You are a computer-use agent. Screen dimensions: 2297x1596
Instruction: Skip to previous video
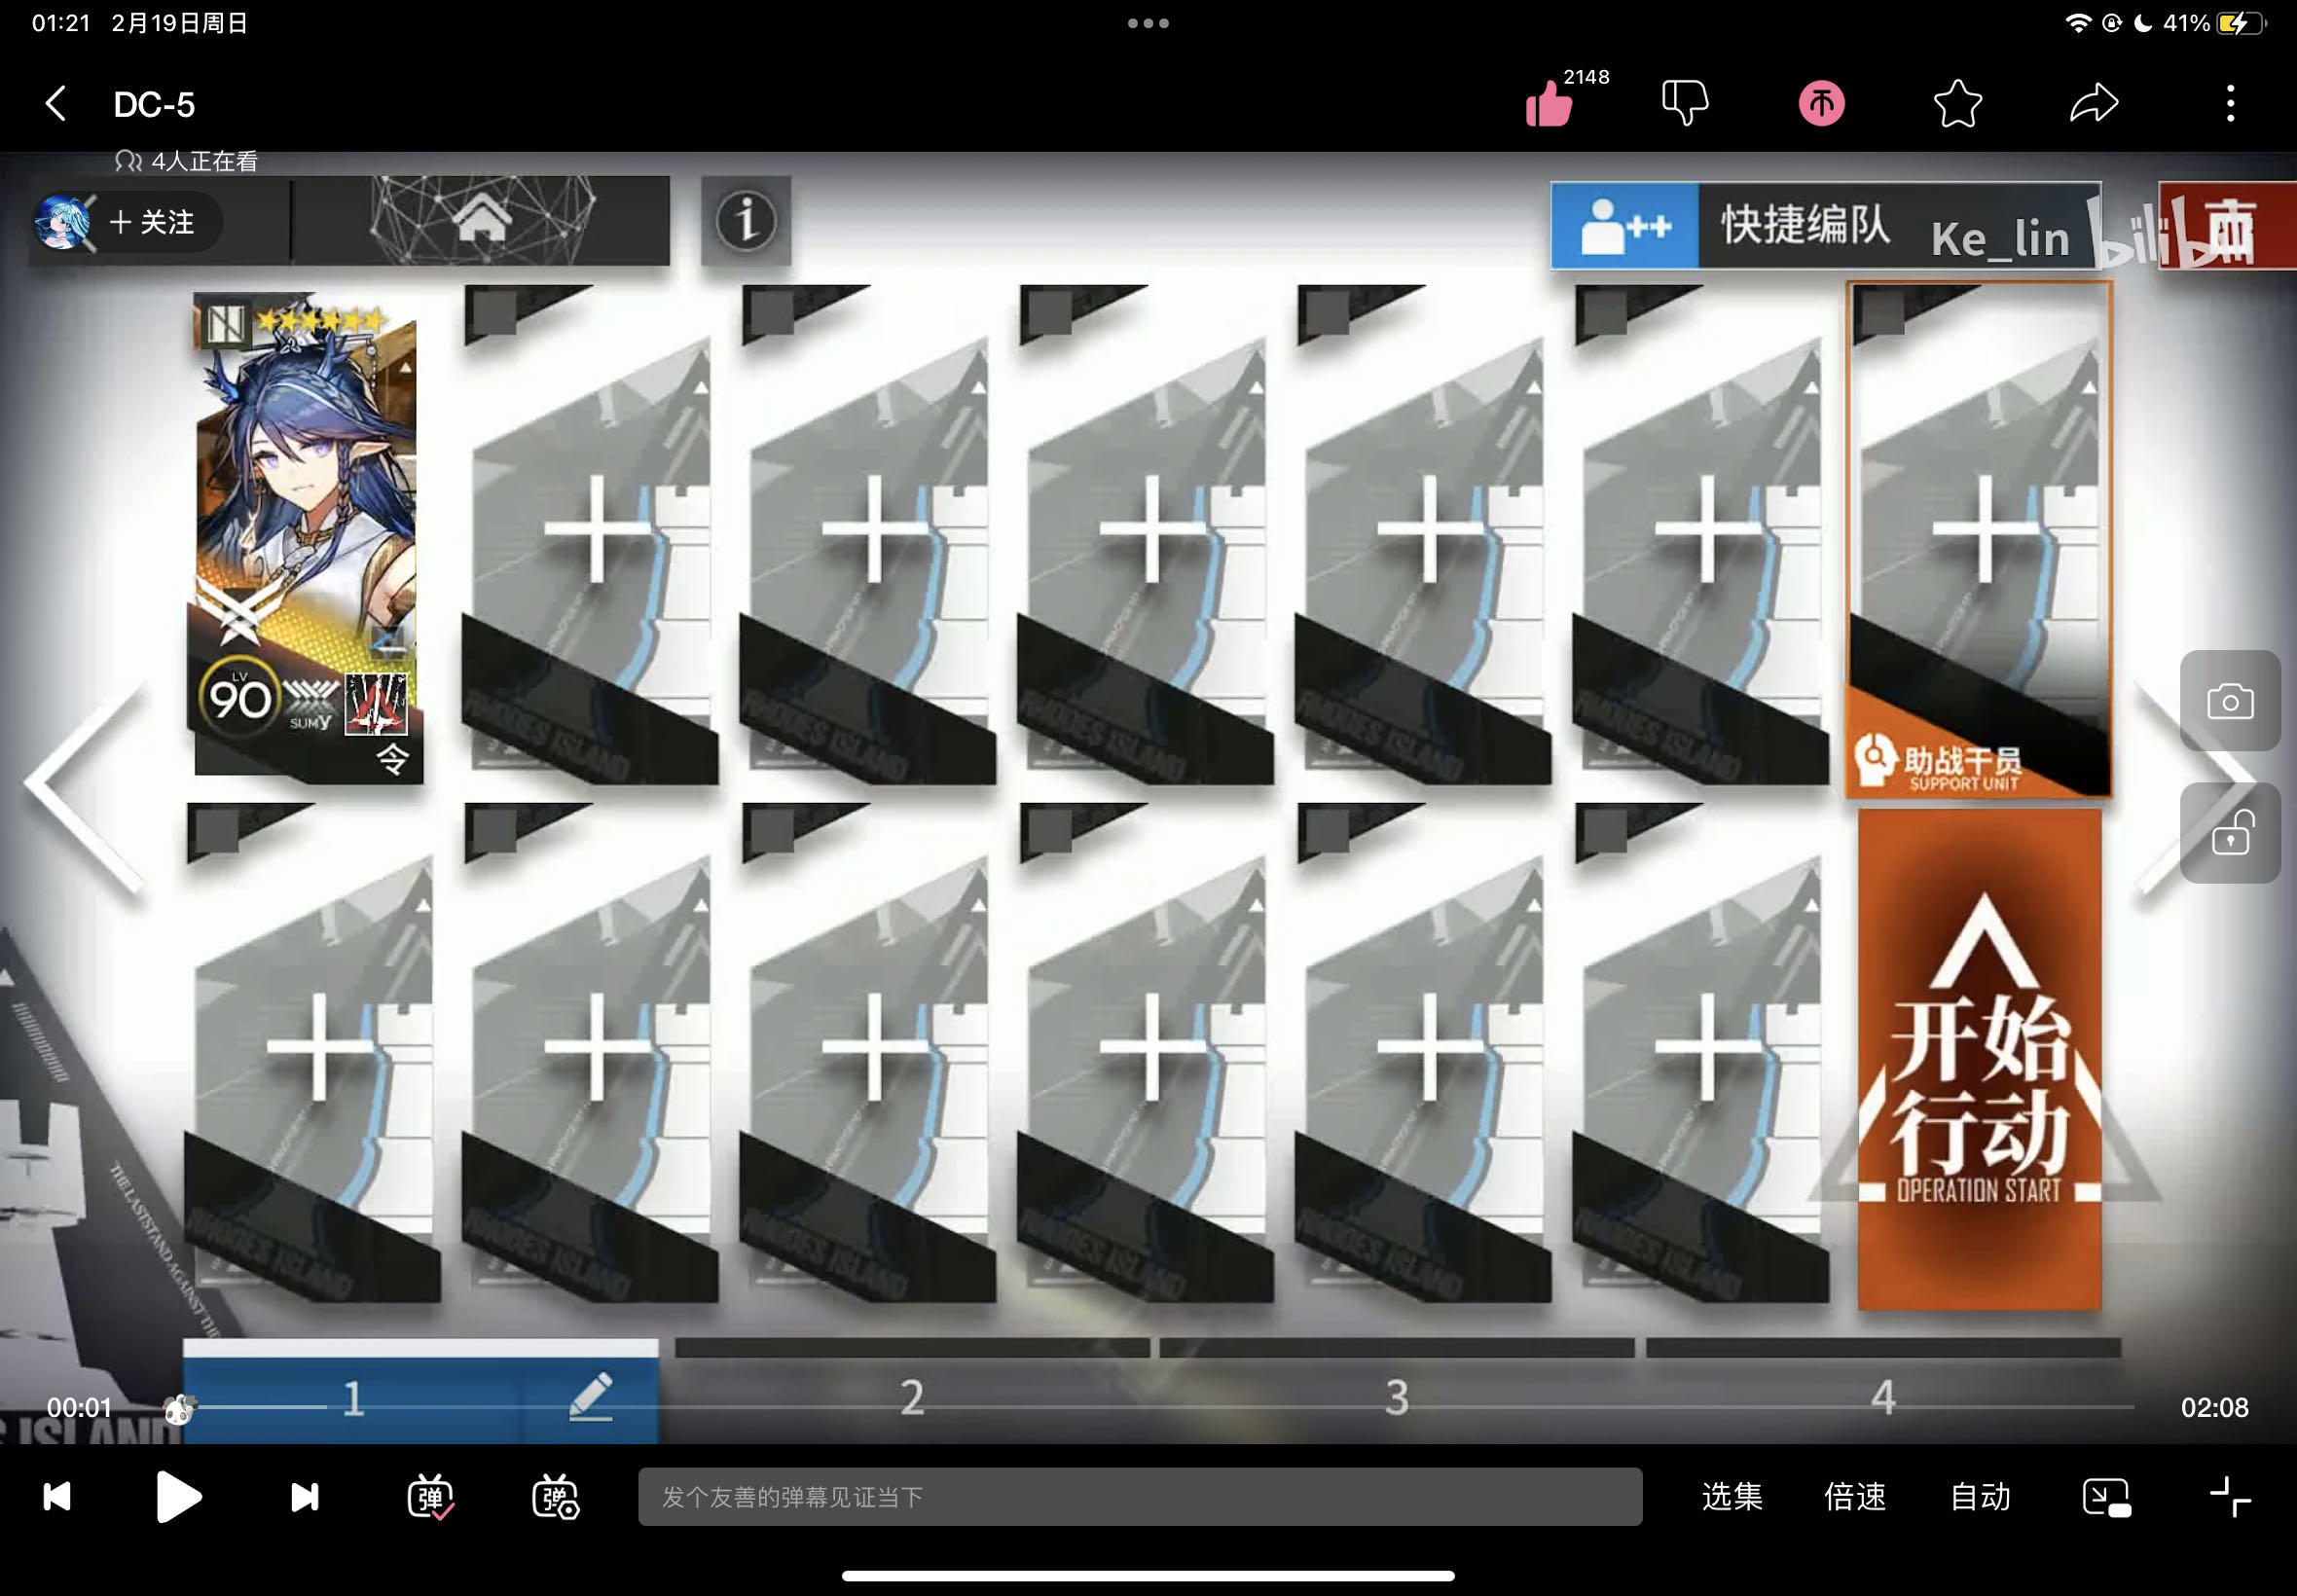pyautogui.click(x=57, y=1497)
